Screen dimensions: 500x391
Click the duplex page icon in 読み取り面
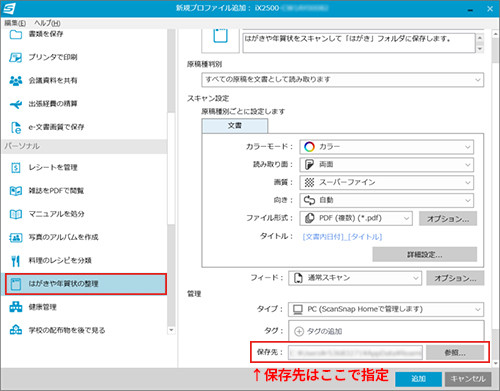click(x=309, y=164)
